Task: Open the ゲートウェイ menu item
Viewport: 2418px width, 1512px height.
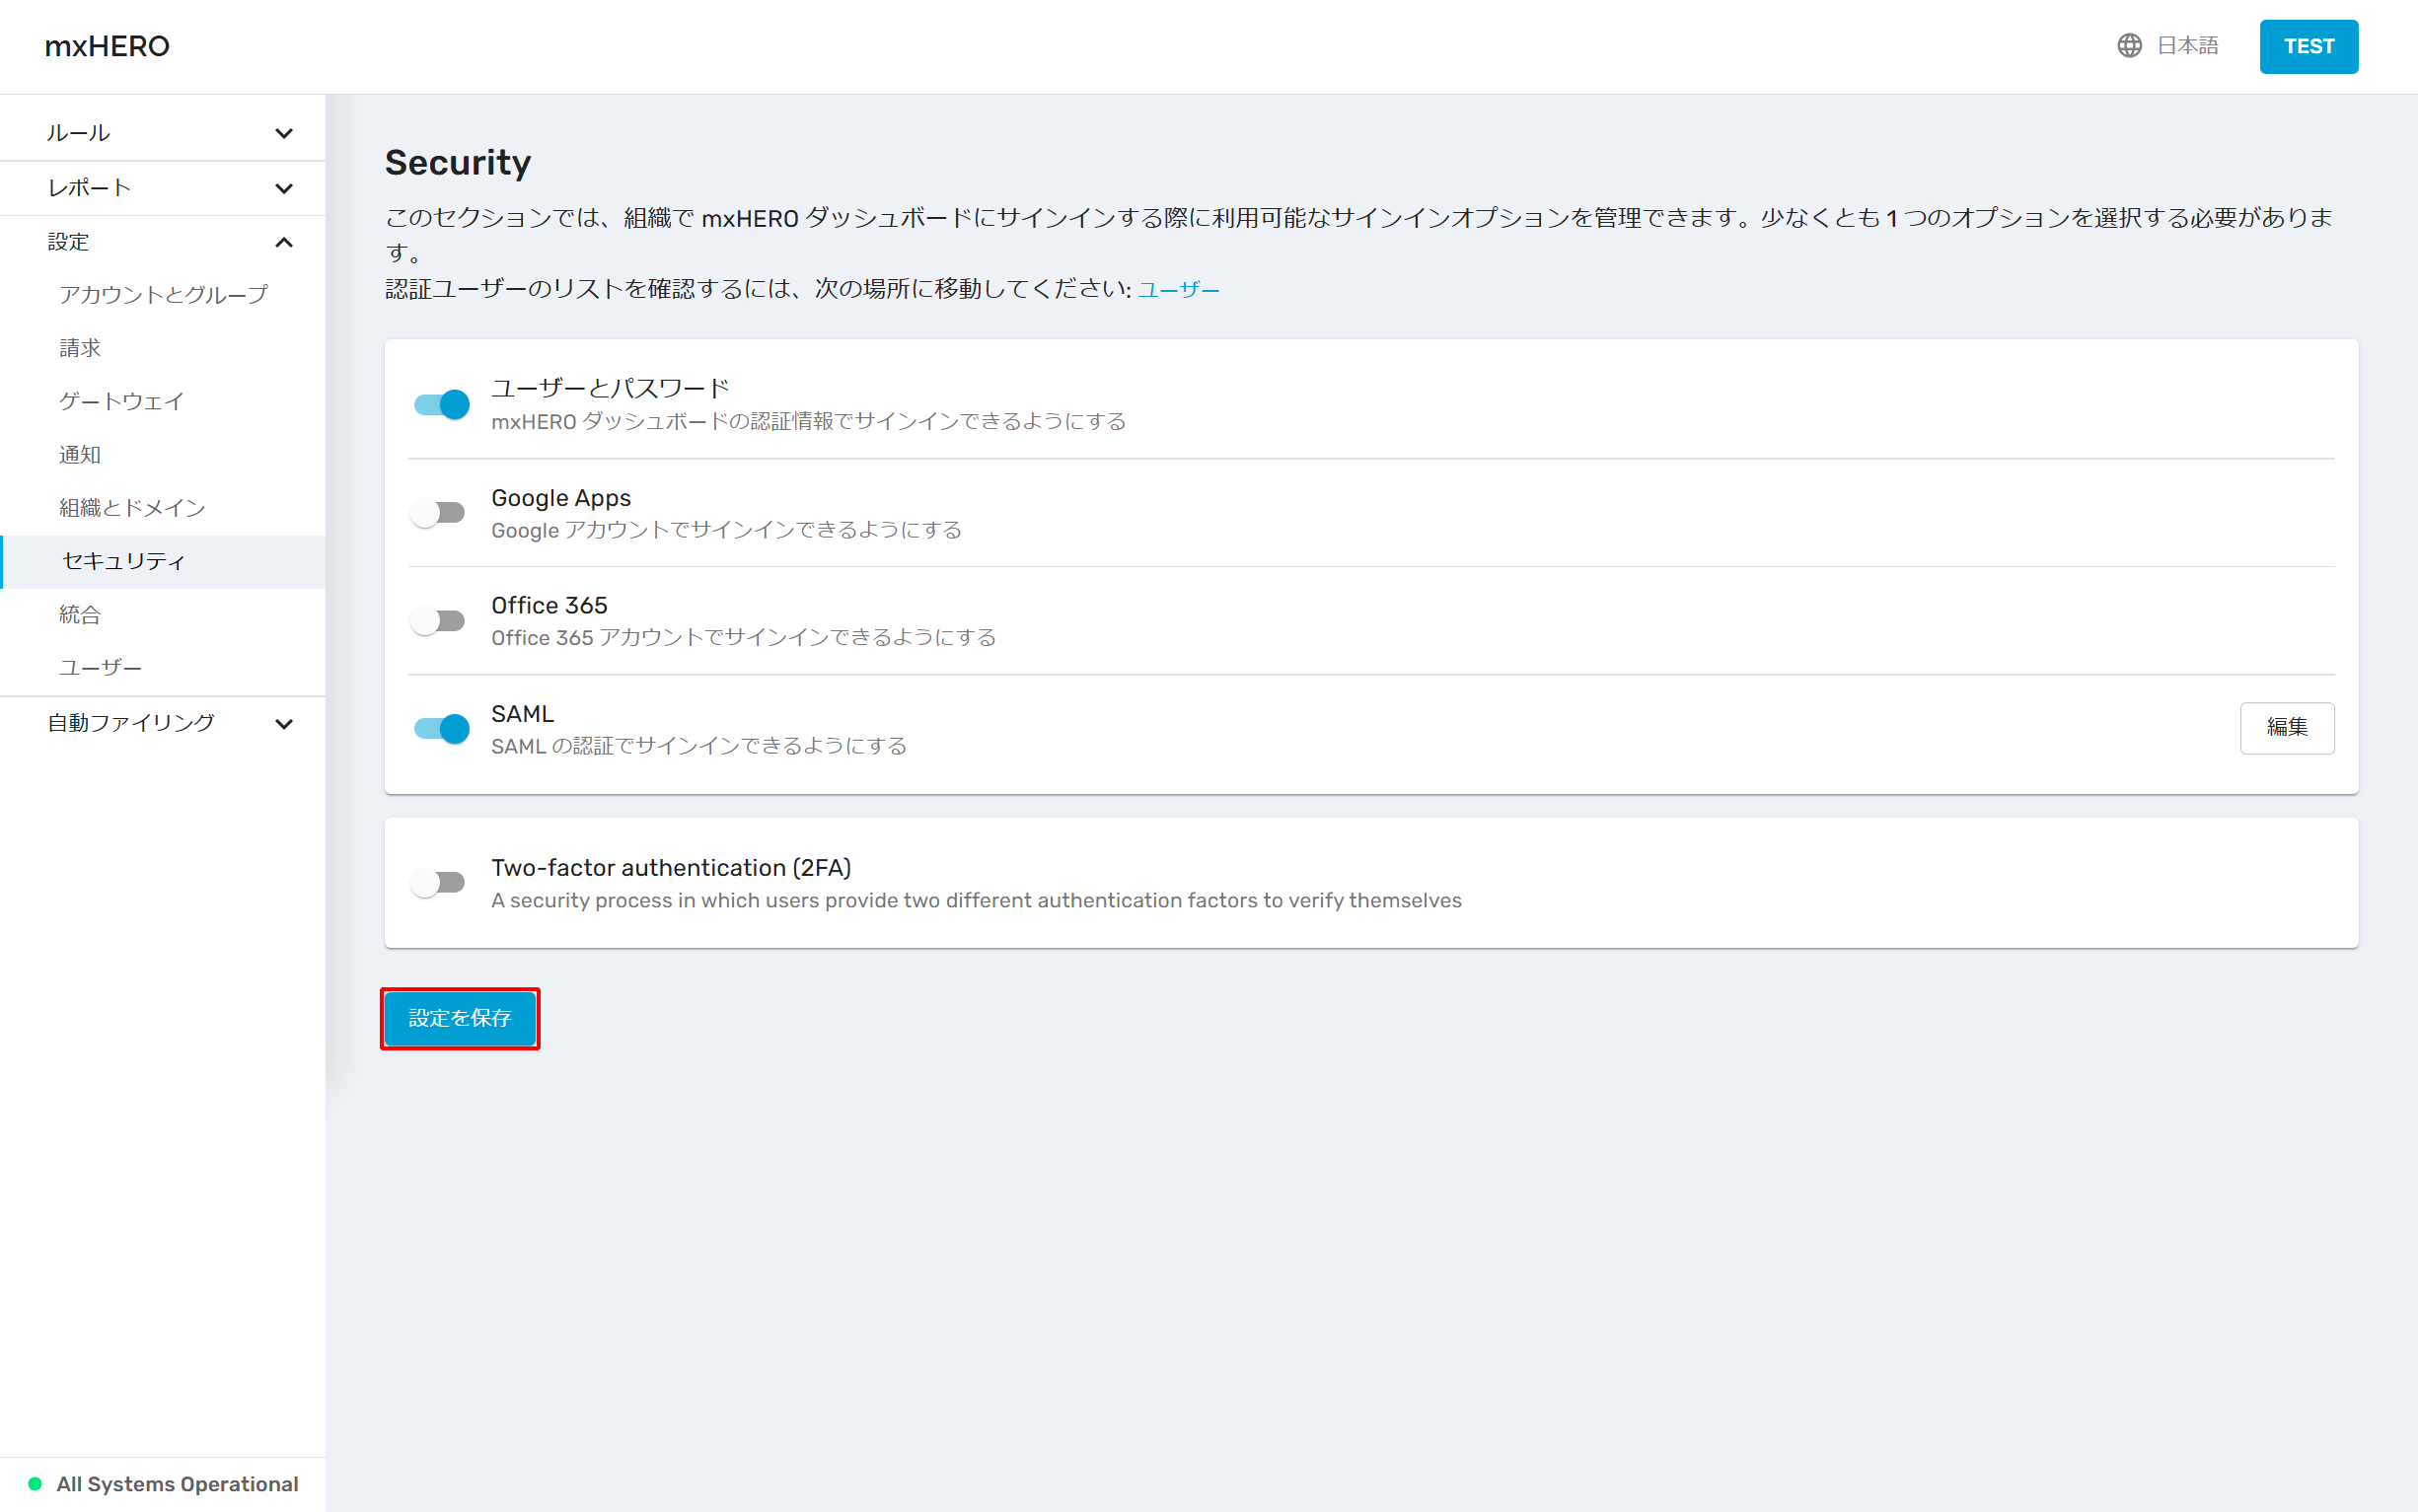Action: click(x=121, y=401)
